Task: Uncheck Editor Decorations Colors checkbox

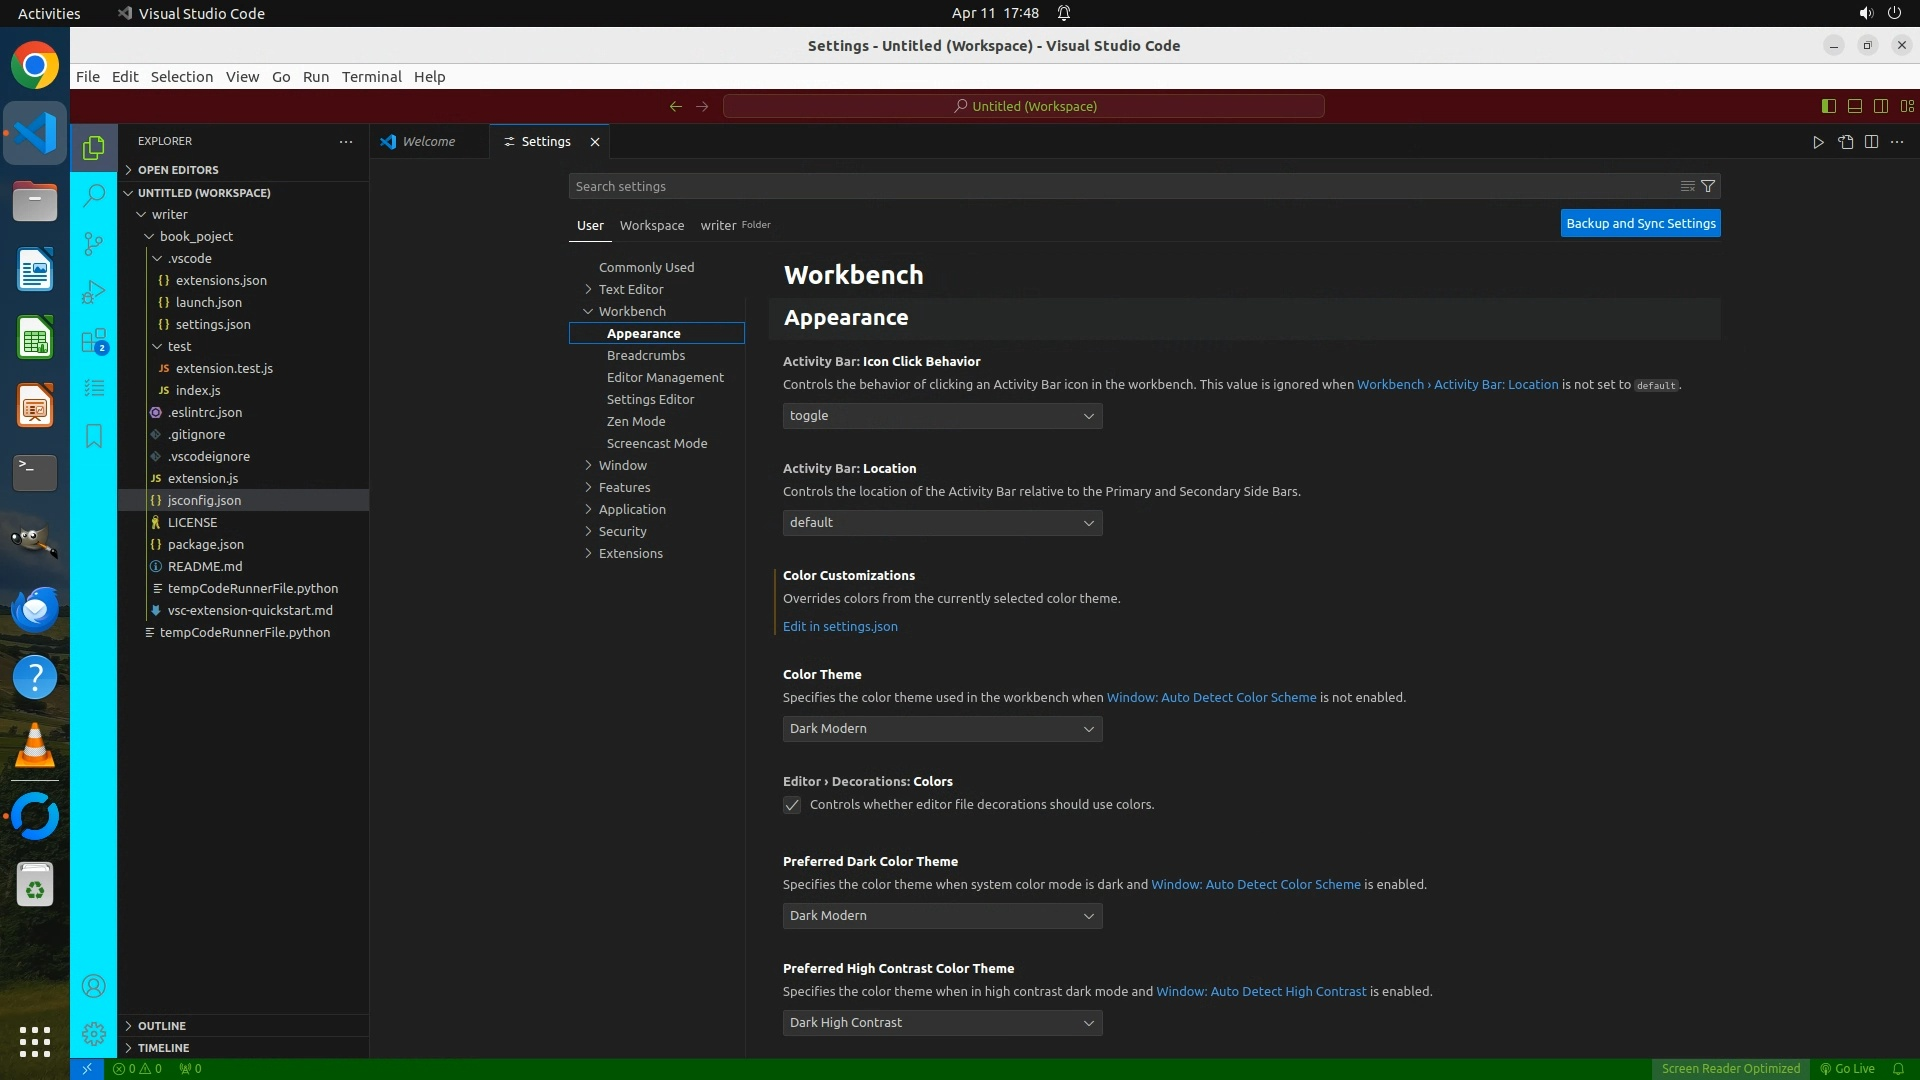Action: coord(792,805)
